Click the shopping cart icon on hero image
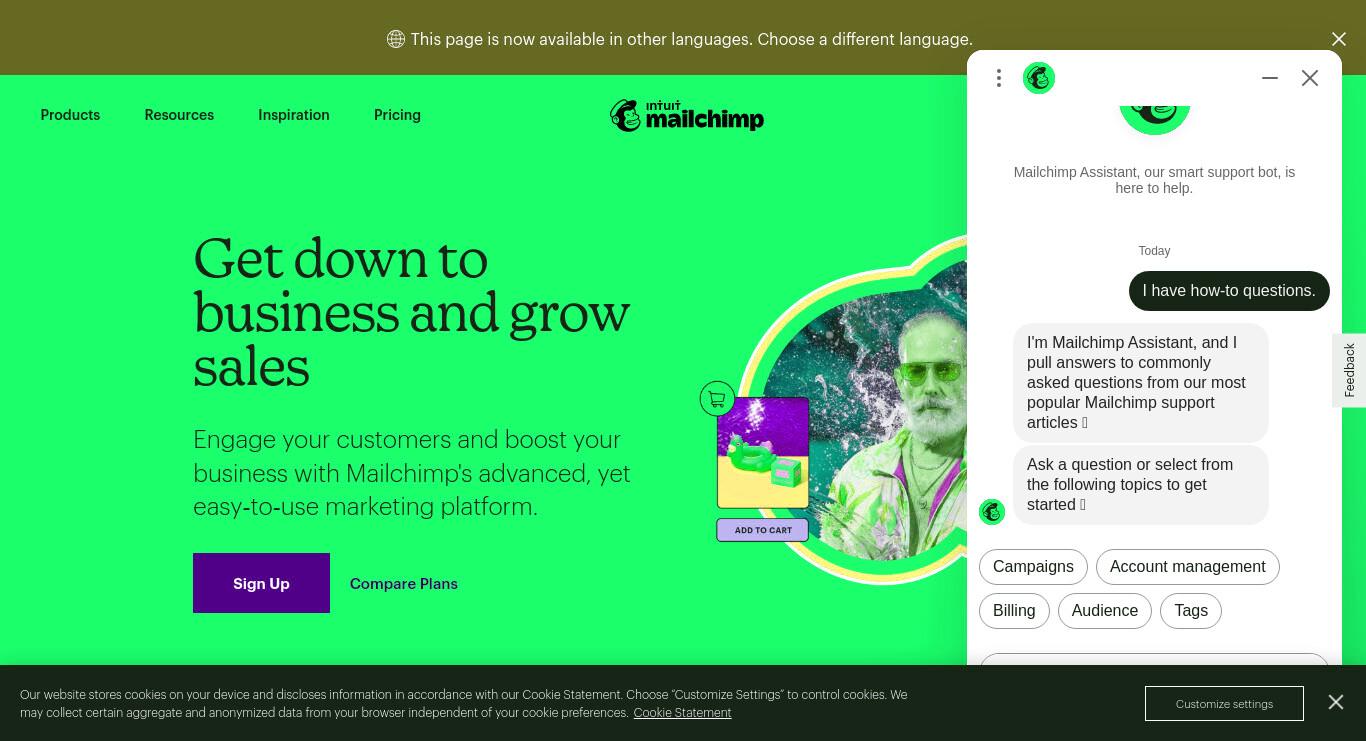The width and height of the screenshot is (1366, 741). tap(717, 399)
